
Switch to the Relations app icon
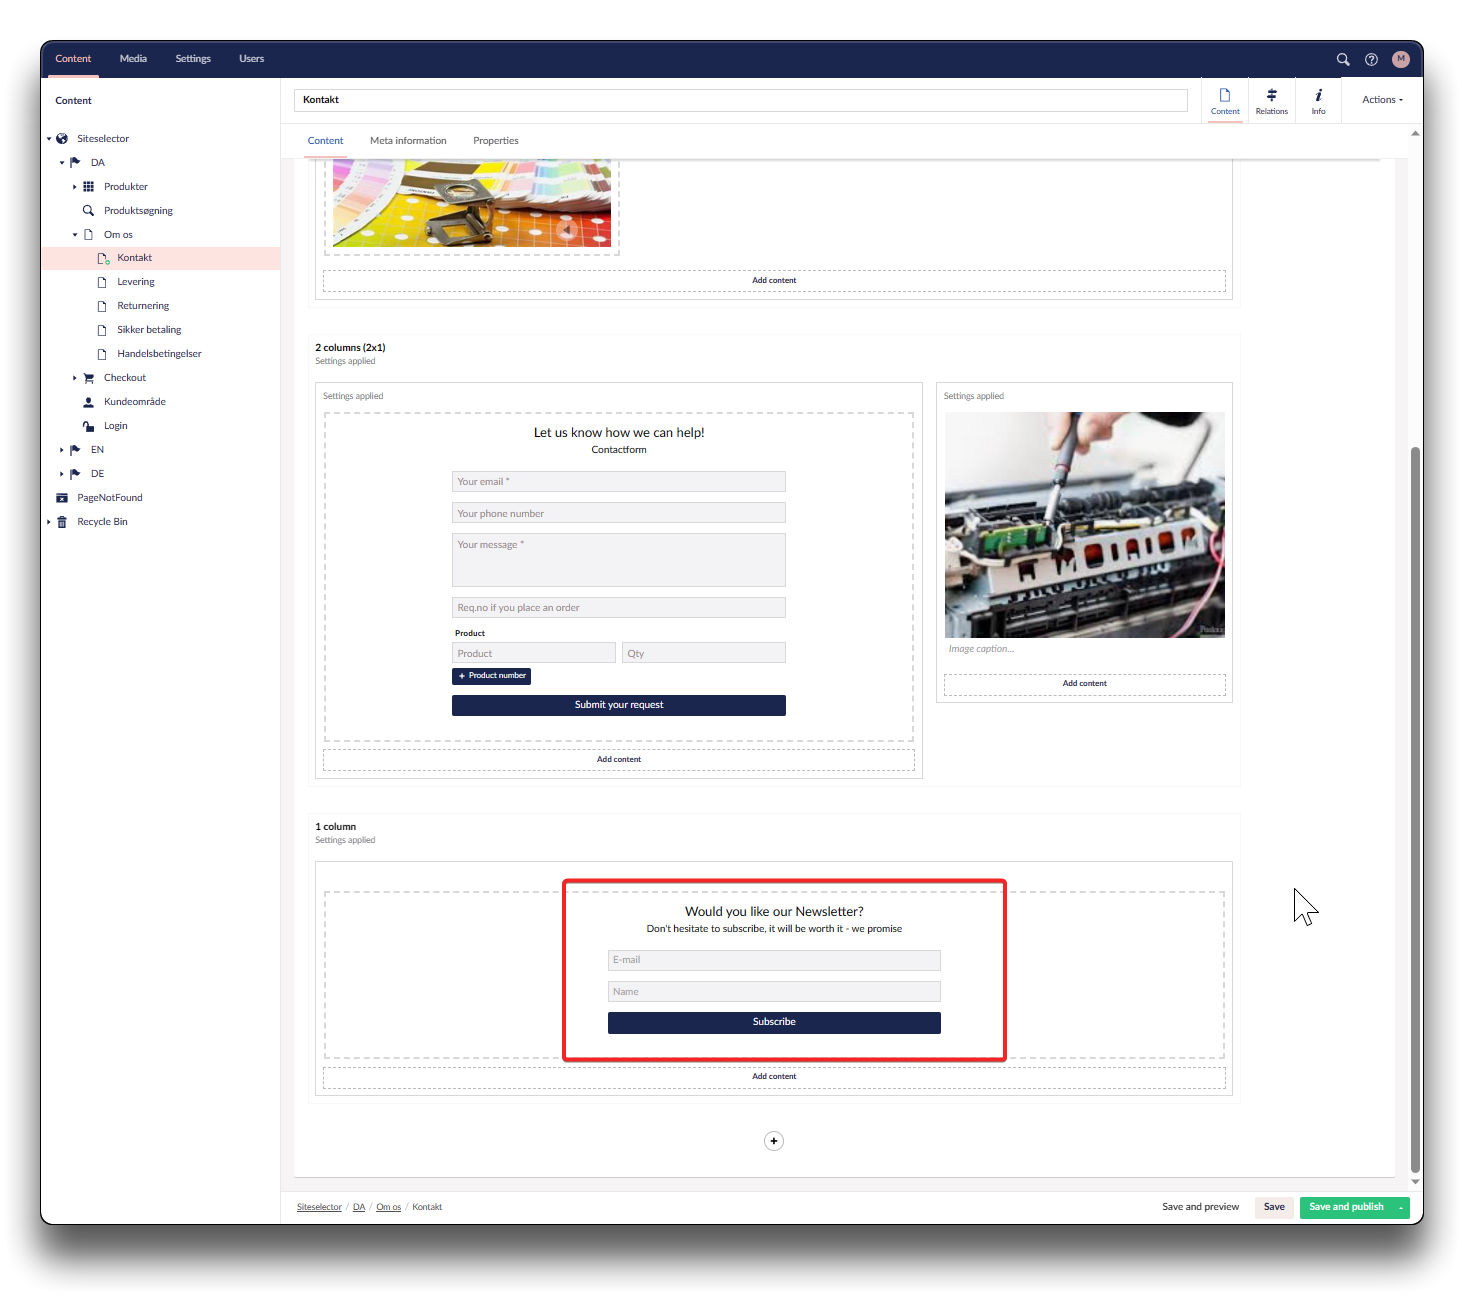(x=1271, y=101)
